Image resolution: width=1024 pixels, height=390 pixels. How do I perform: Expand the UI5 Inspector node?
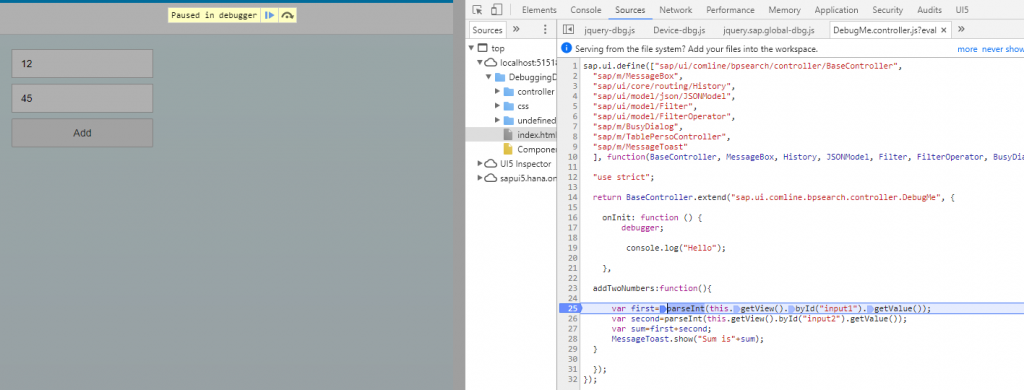480,163
